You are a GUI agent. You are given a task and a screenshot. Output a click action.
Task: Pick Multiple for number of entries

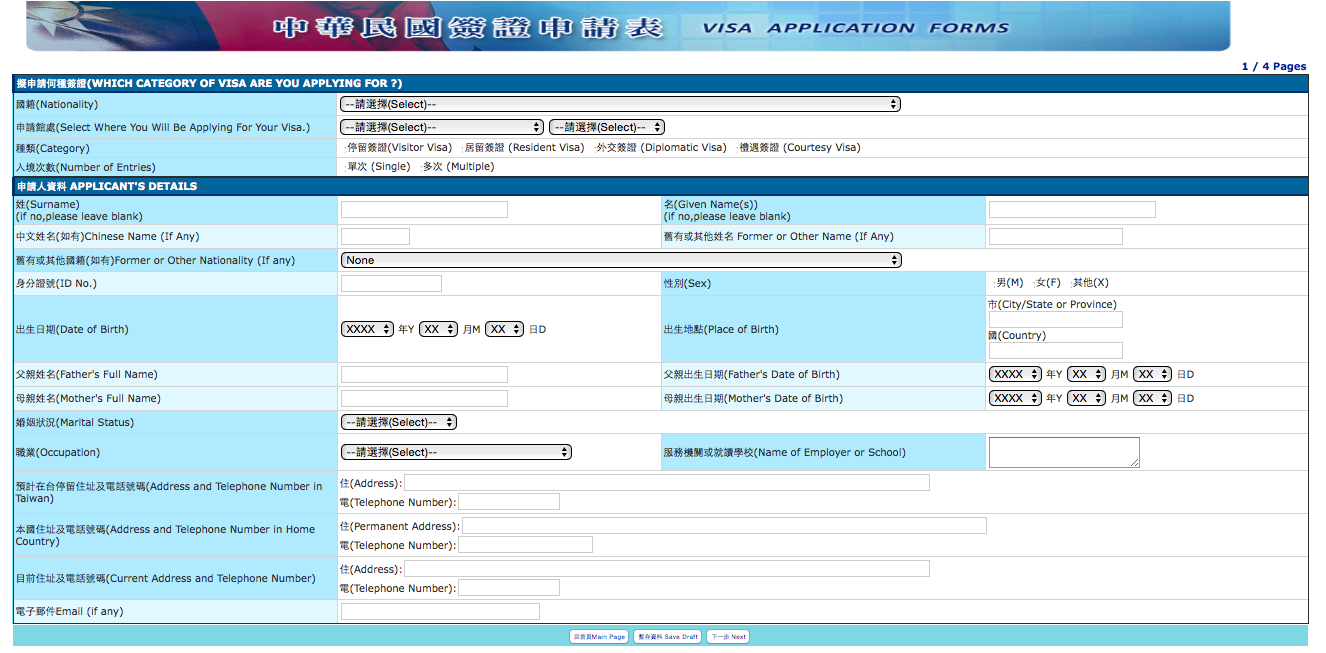coord(420,167)
